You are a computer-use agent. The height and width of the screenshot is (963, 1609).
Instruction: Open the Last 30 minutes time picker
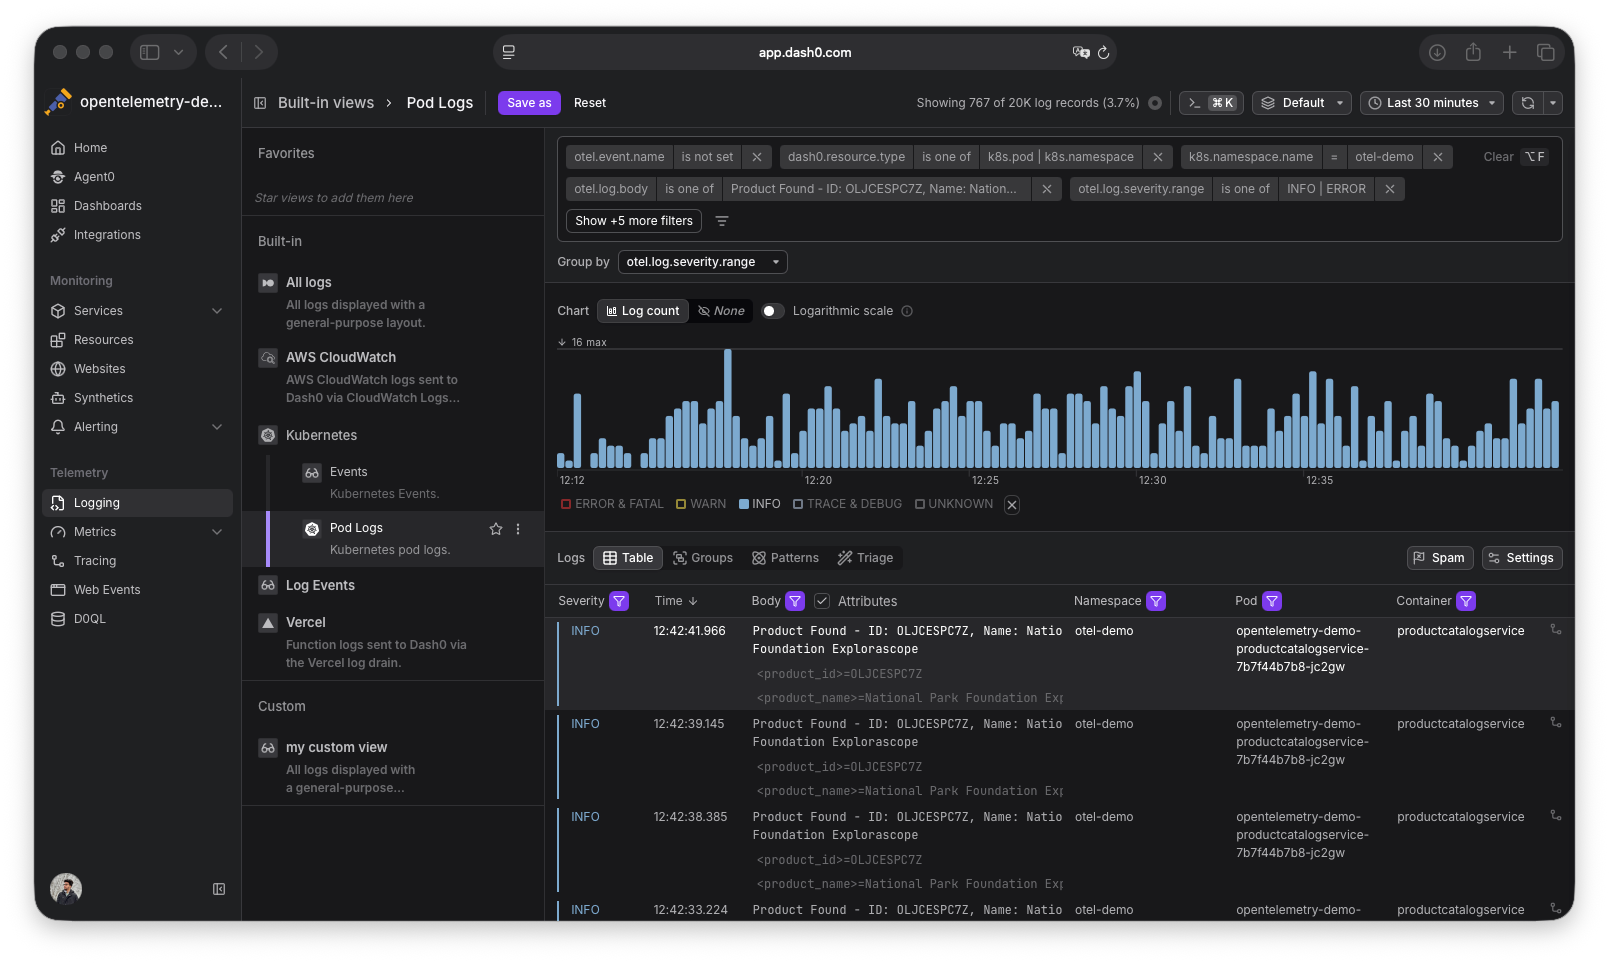[1431, 103]
